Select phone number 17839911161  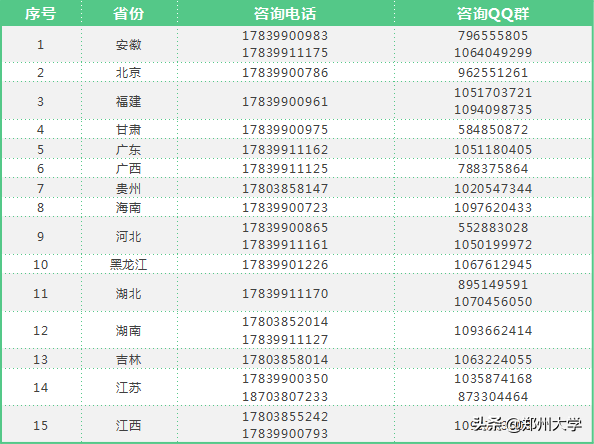(x=285, y=245)
